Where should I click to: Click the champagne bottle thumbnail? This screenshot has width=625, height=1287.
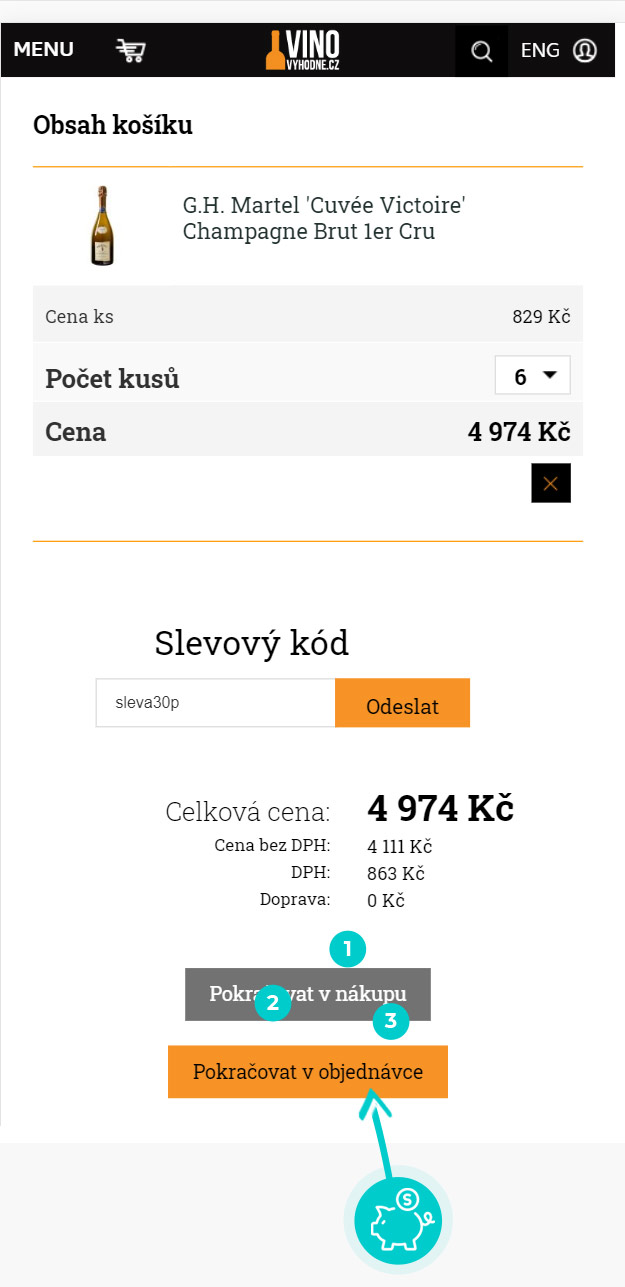point(101,226)
